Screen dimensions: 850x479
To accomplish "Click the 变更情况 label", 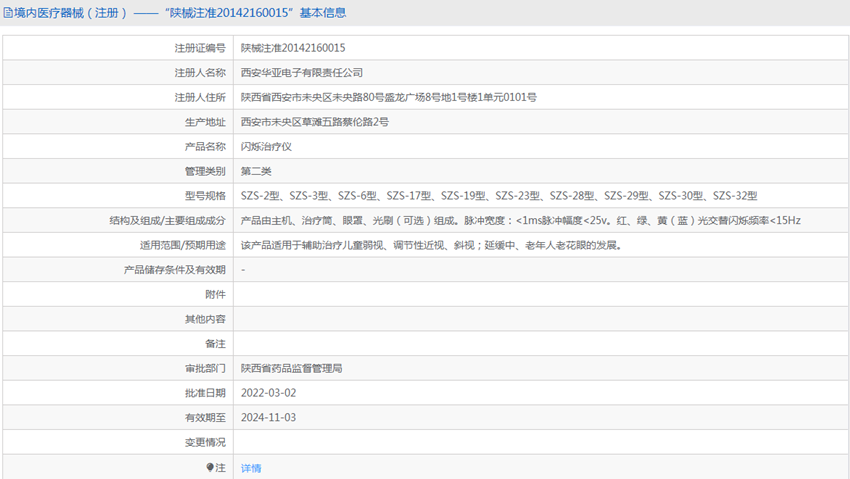I will [205, 443].
